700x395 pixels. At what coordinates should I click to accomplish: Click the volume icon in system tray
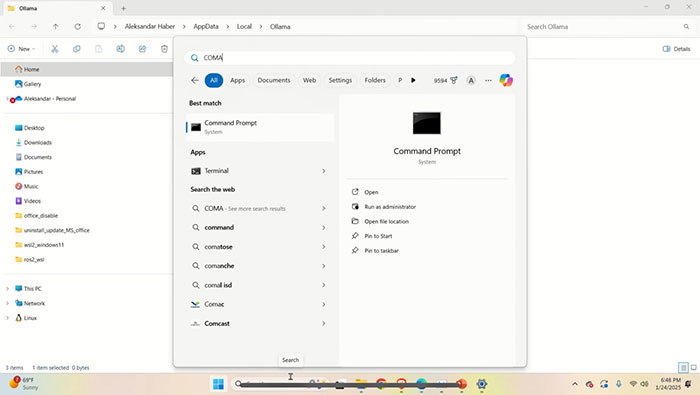click(644, 384)
